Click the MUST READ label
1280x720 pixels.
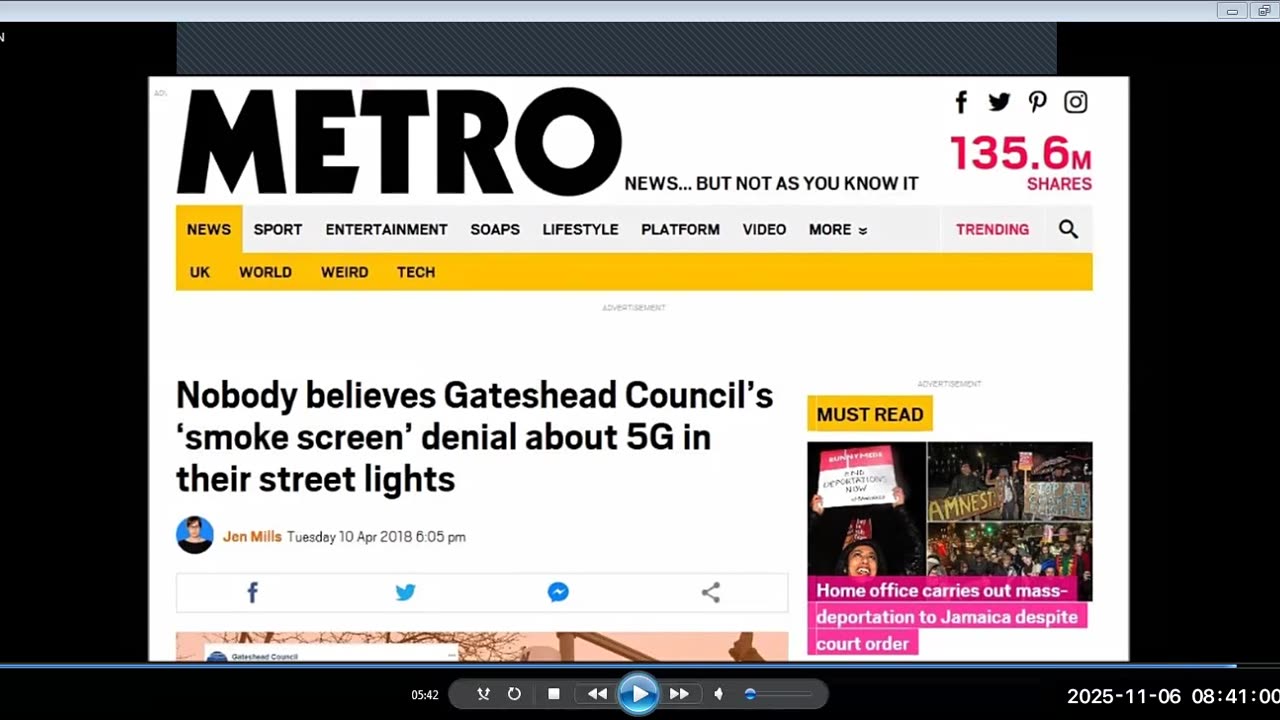[870, 414]
